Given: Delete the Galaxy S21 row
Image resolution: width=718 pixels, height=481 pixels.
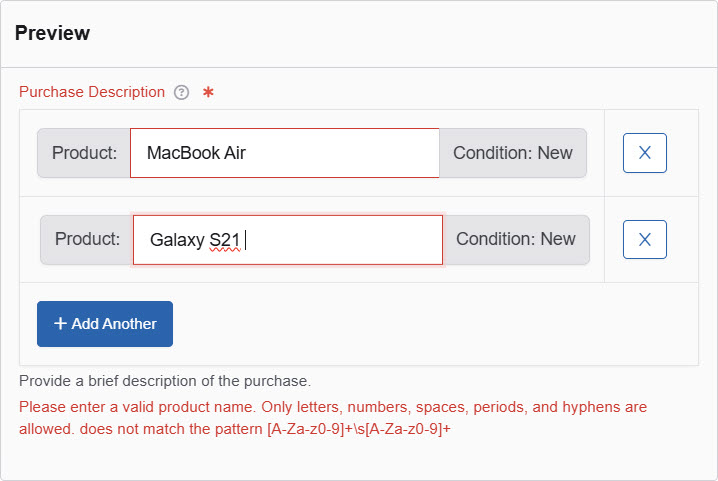Looking at the screenshot, I should coord(644,239).
